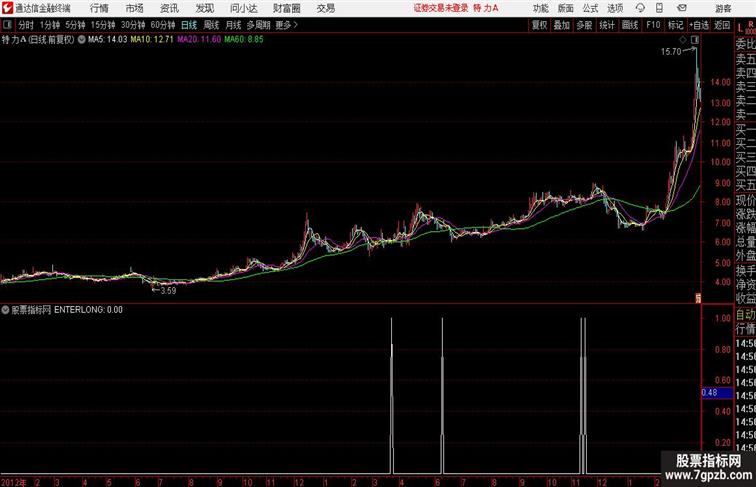Screen dimensions: 756x487
Task: Select the 月线 monthly chart tab
Action: click(233, 25)
